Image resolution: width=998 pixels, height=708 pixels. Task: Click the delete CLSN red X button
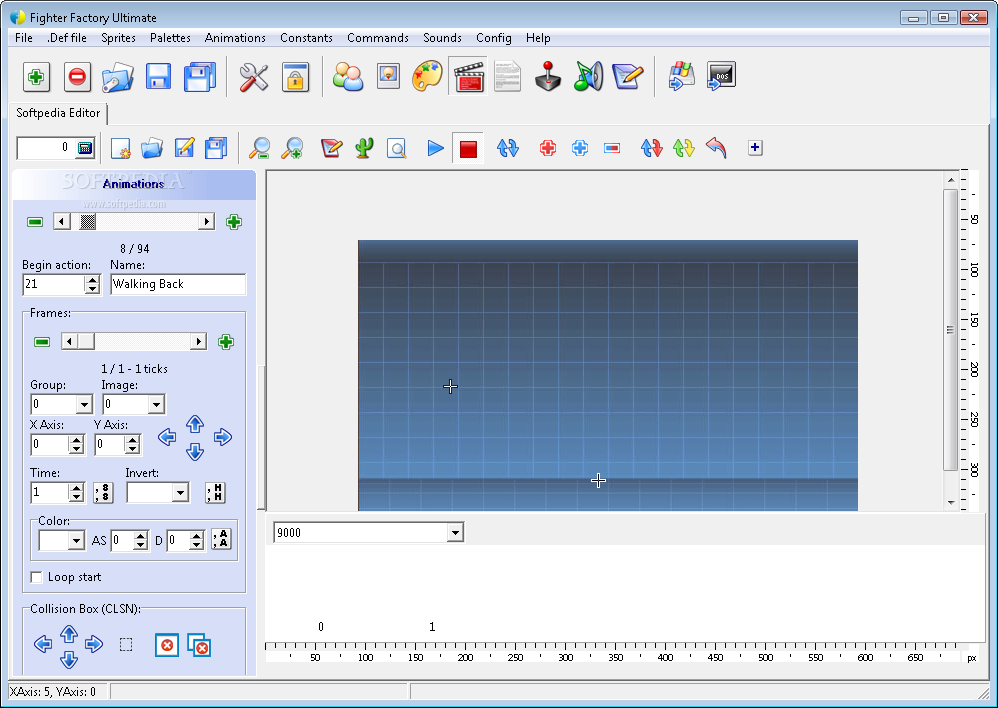pos(167,645)
